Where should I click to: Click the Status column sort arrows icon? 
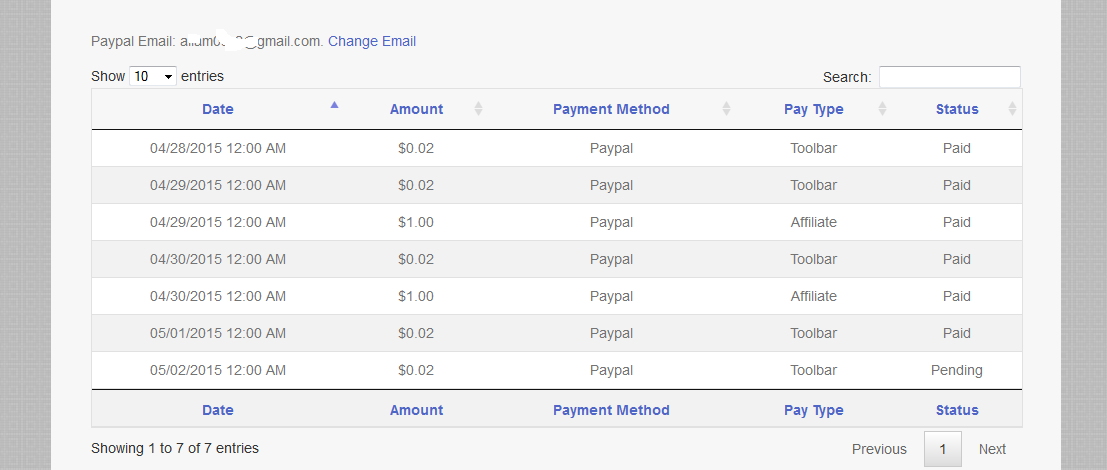click(1012, 109)
